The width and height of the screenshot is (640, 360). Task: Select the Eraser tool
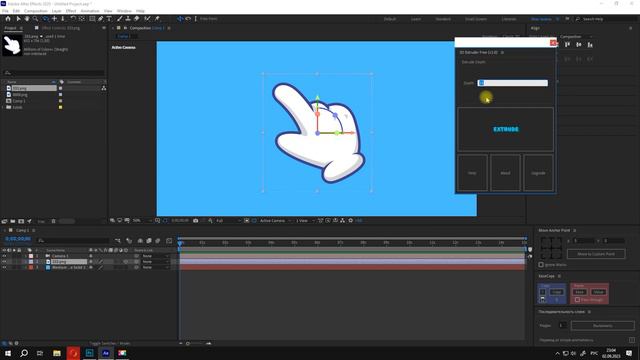[x=137, y=19]
